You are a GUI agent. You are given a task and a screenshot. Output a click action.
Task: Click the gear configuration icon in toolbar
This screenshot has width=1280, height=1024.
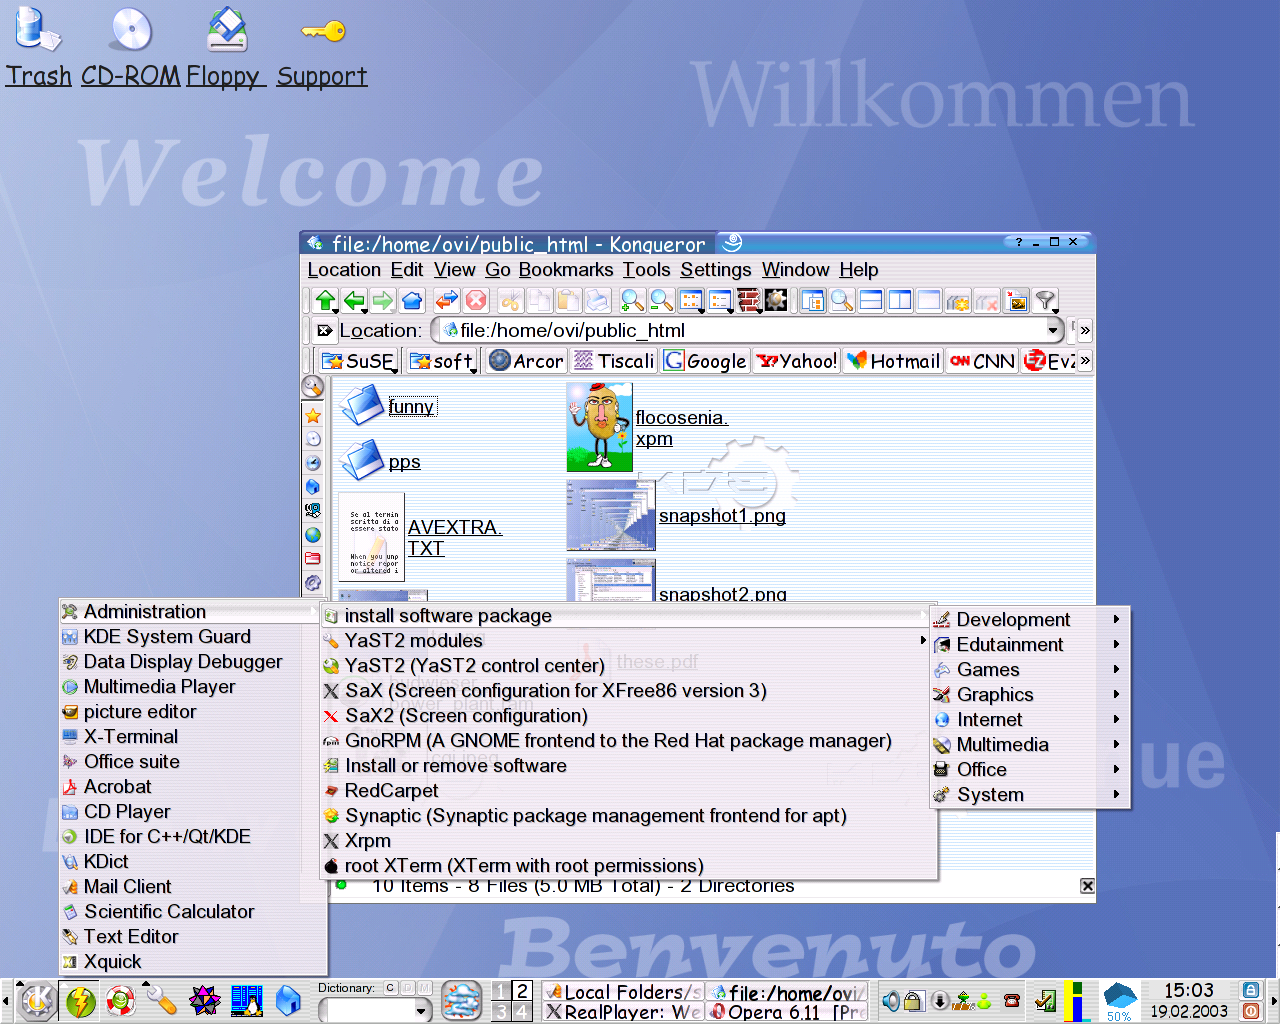(x=776, y=300)
